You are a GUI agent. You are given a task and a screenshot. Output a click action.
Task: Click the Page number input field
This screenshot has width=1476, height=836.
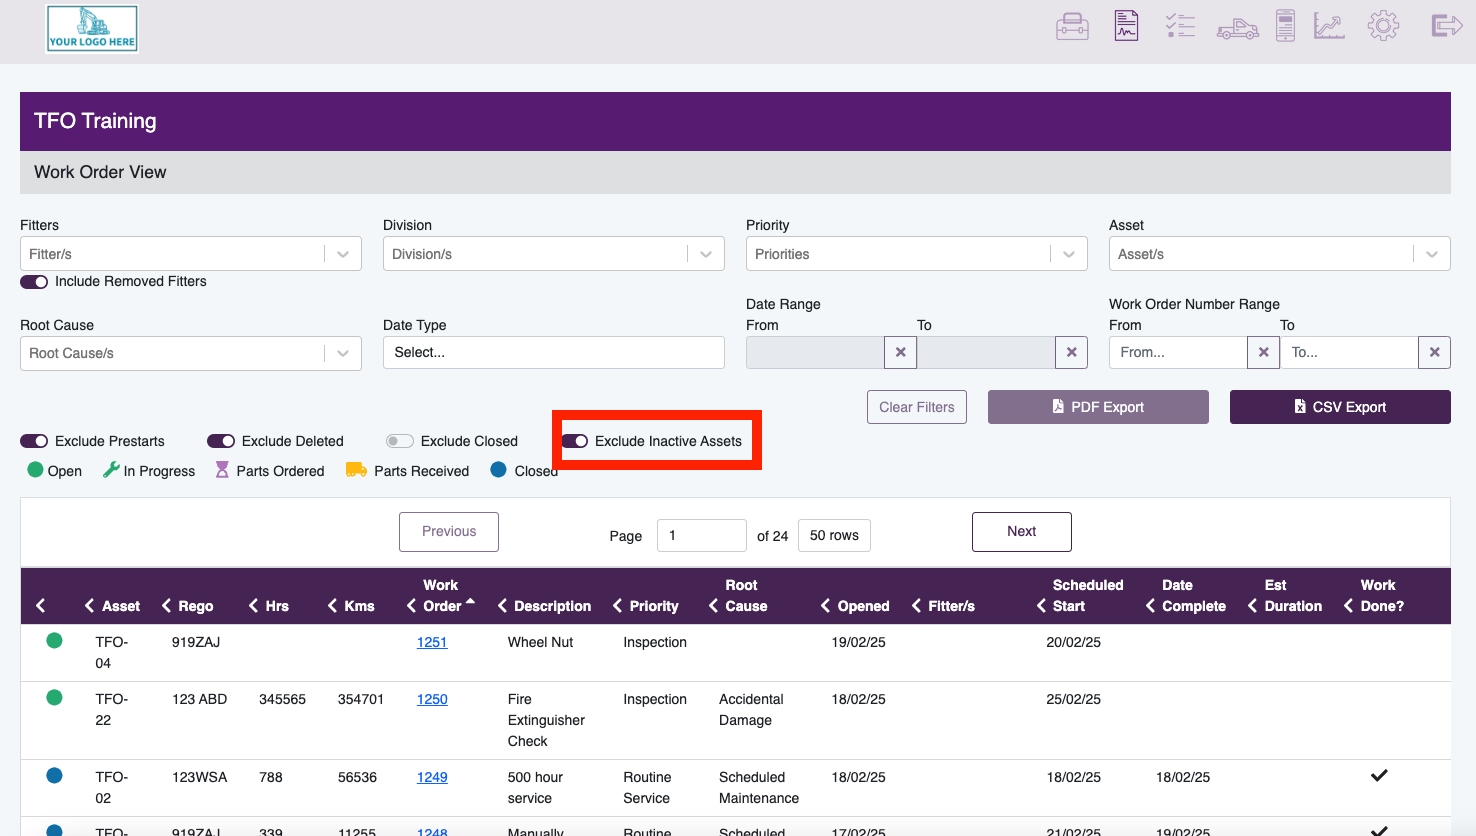[702, 535]
